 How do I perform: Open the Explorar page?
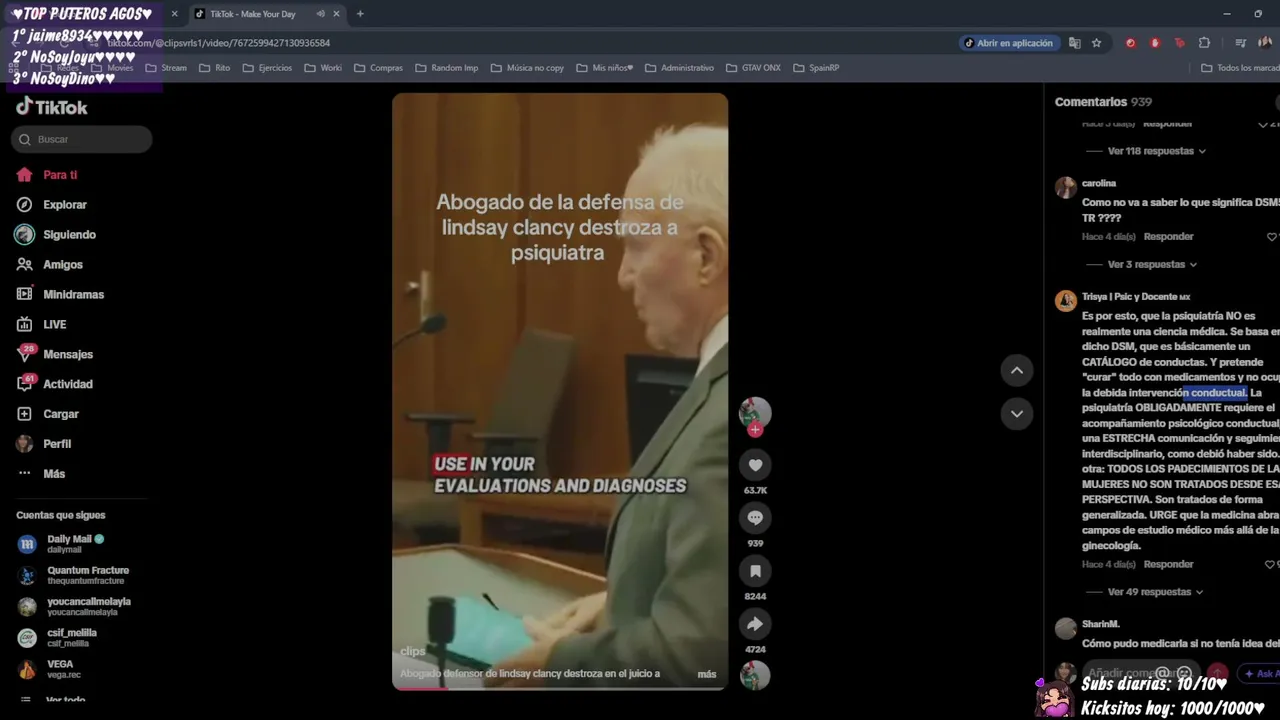[x=65, y=205]
